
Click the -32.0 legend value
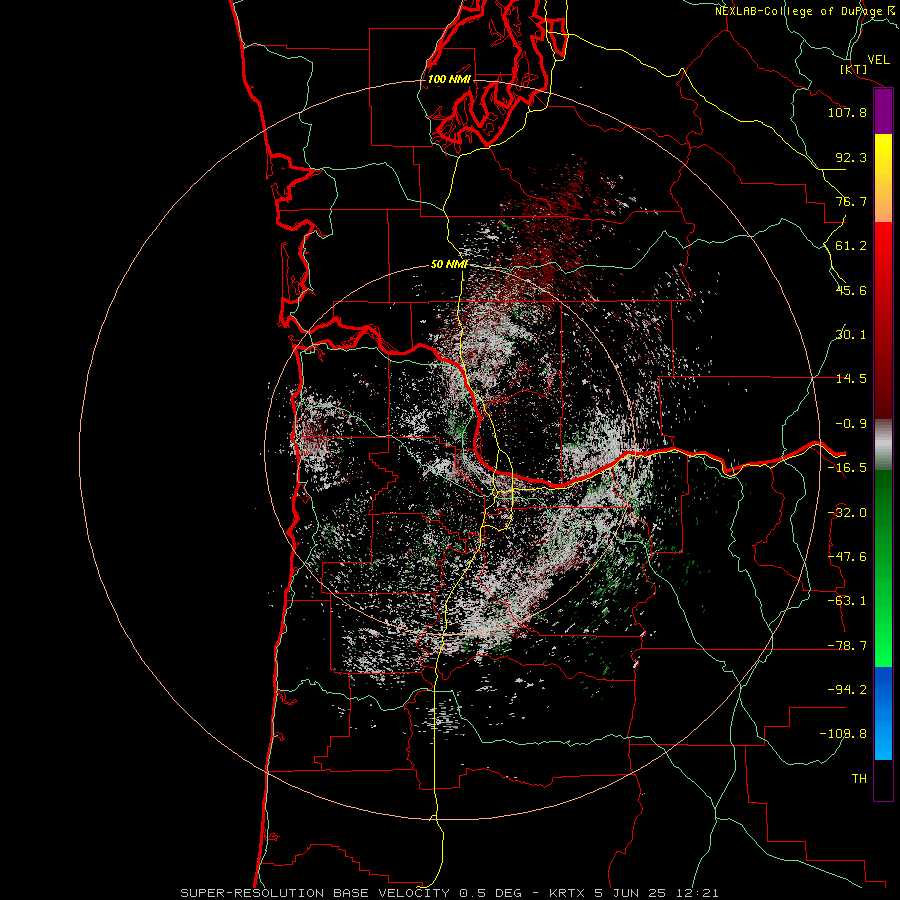coord(847,513)
